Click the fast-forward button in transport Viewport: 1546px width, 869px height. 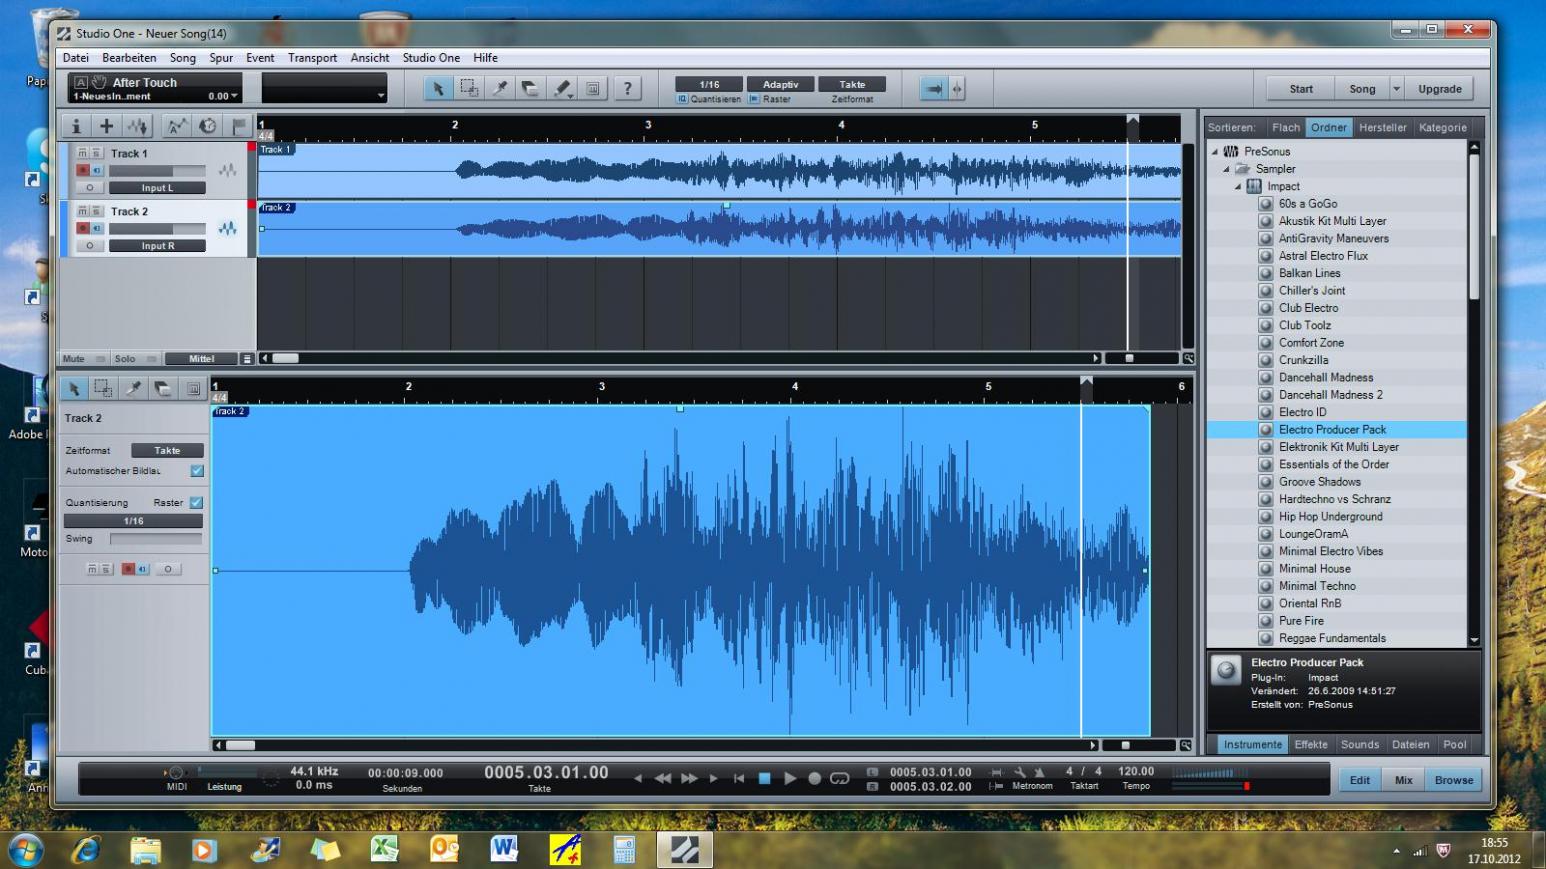point(689,778)
